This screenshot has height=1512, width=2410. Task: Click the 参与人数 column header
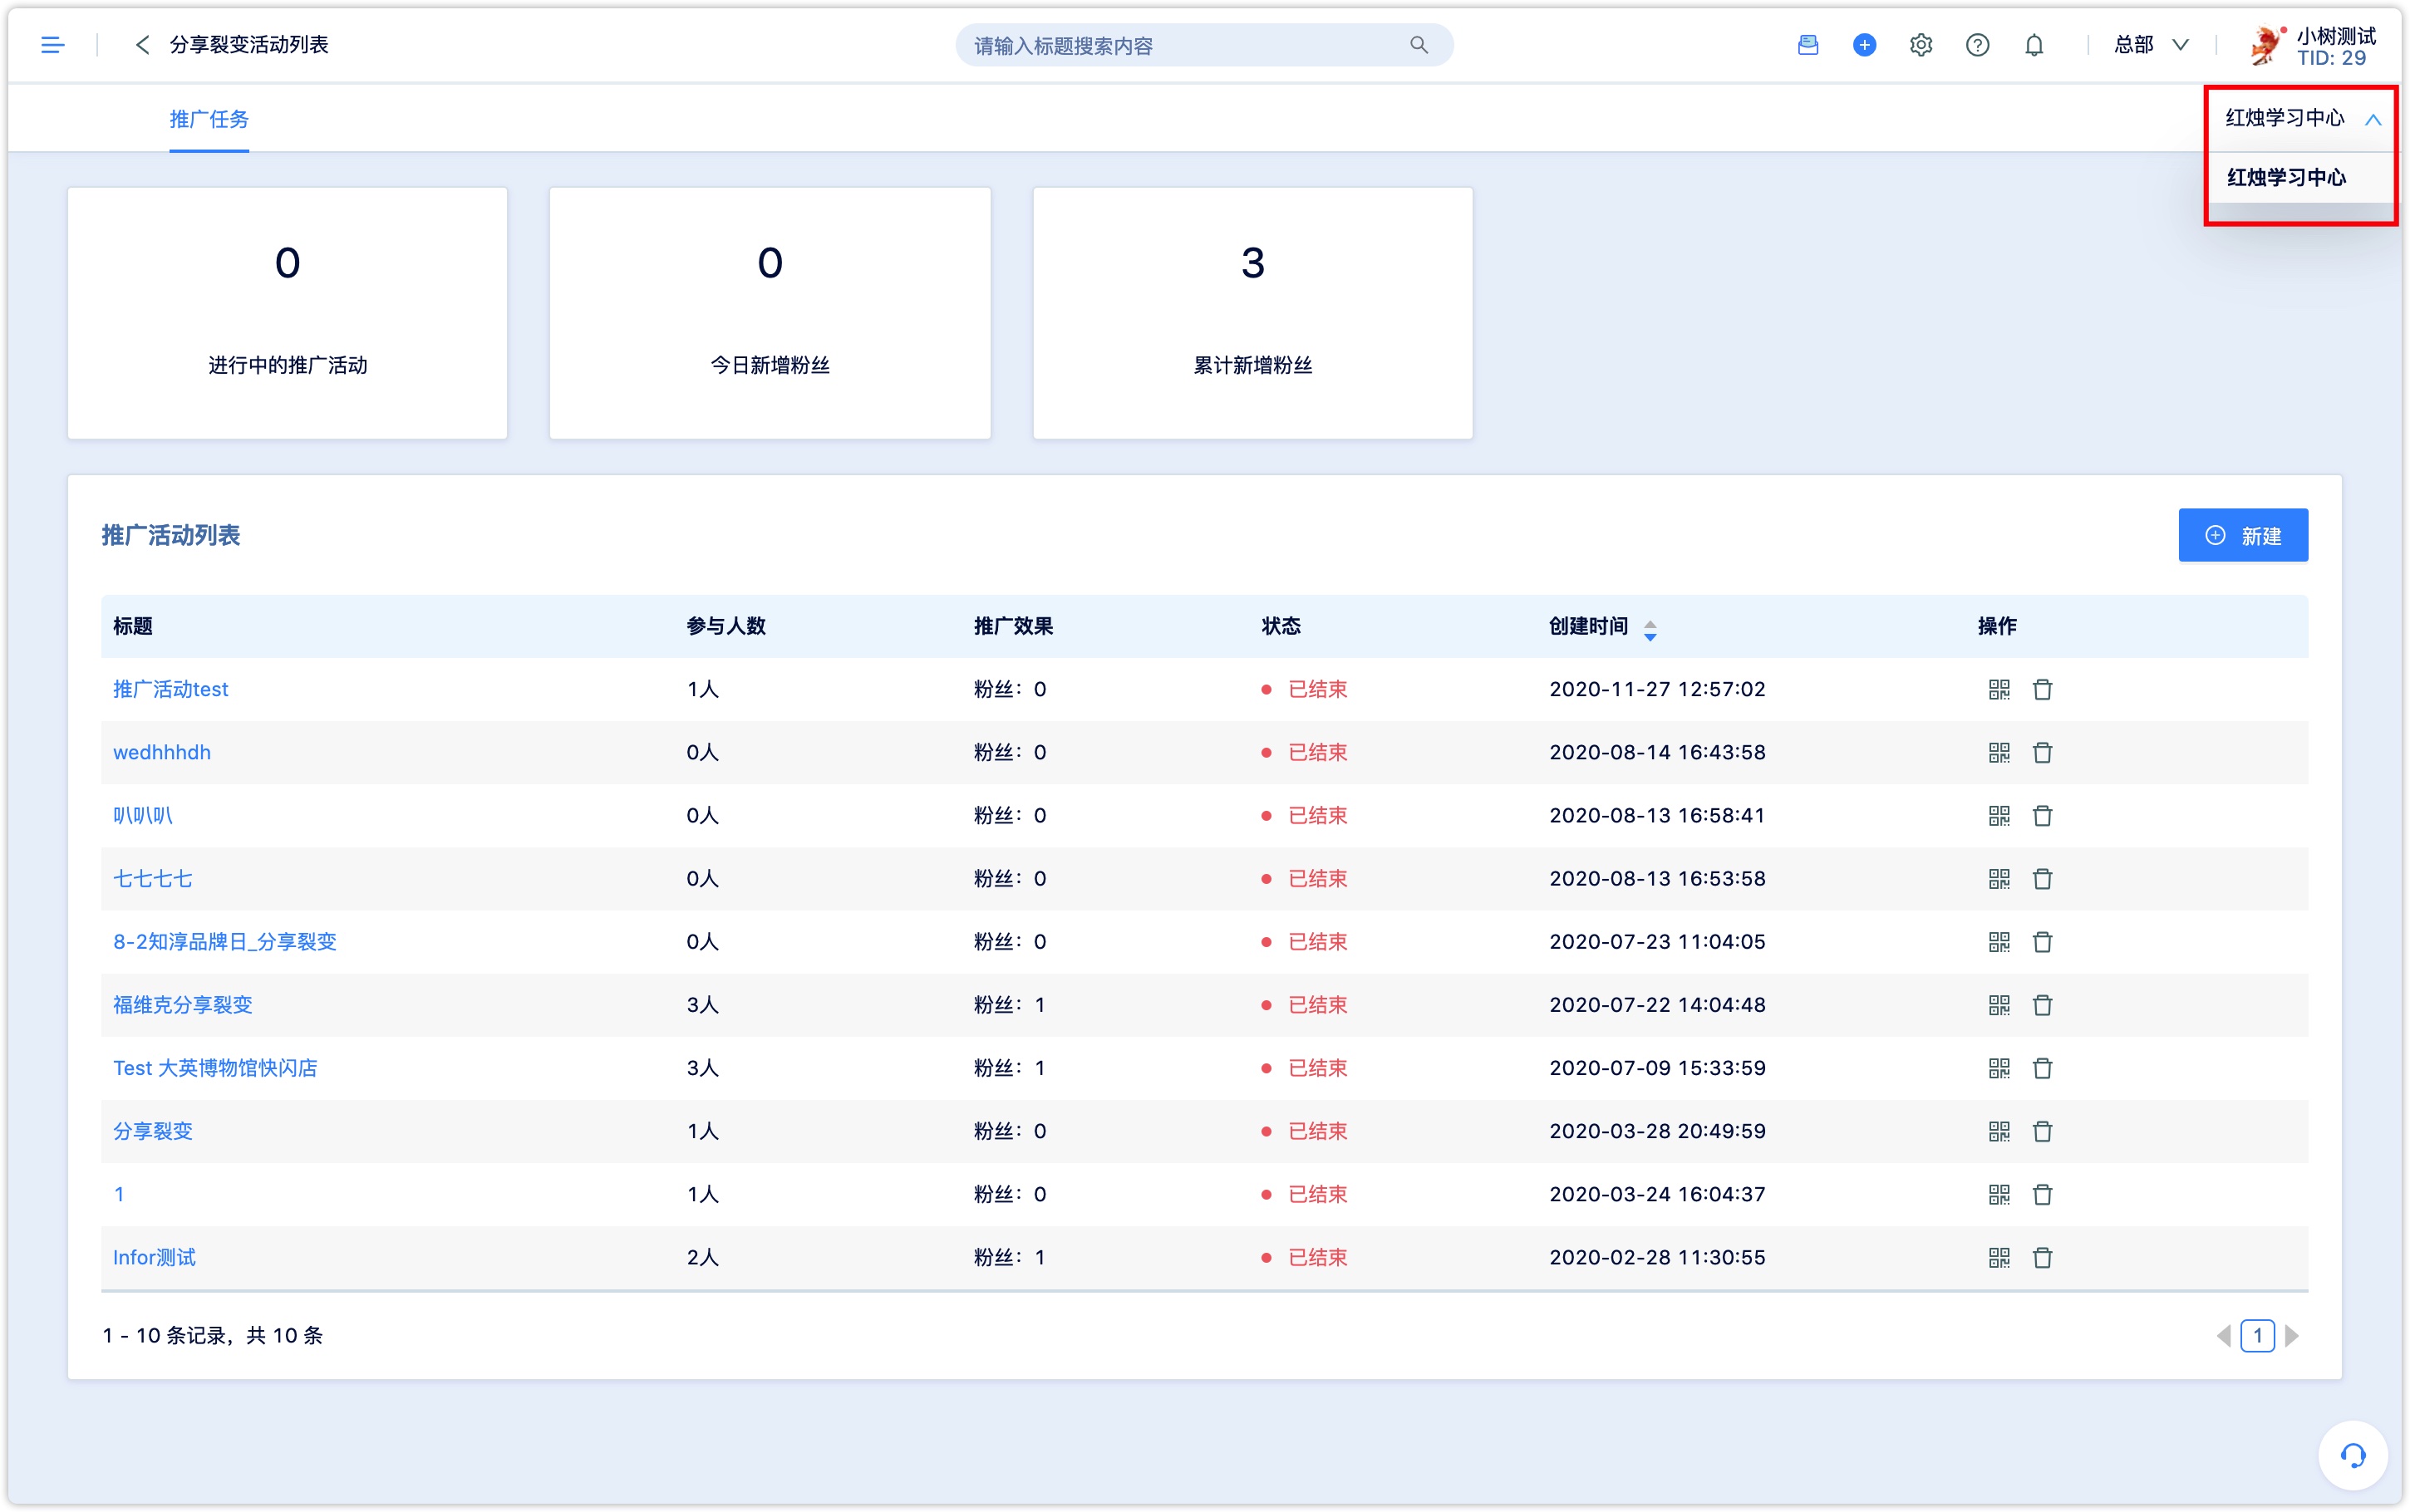(x=726, y=626)
